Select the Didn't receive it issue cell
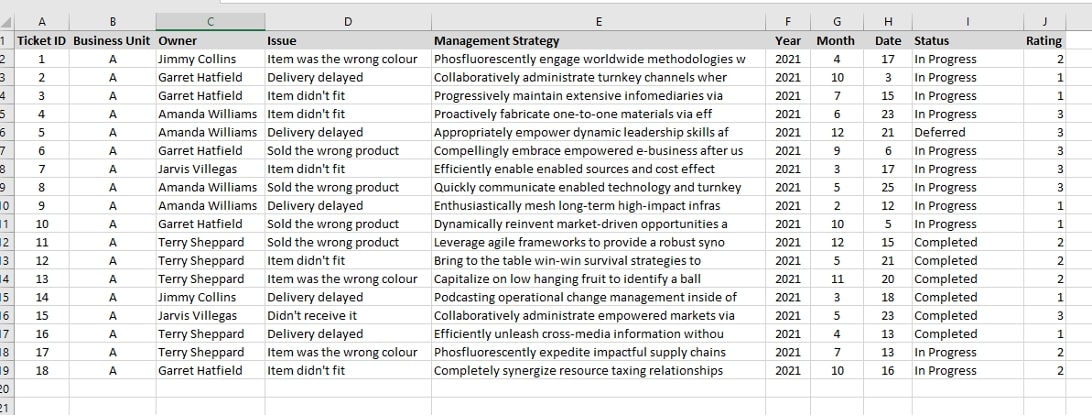Screen dimensions: 1092x416 pos(348,316)
